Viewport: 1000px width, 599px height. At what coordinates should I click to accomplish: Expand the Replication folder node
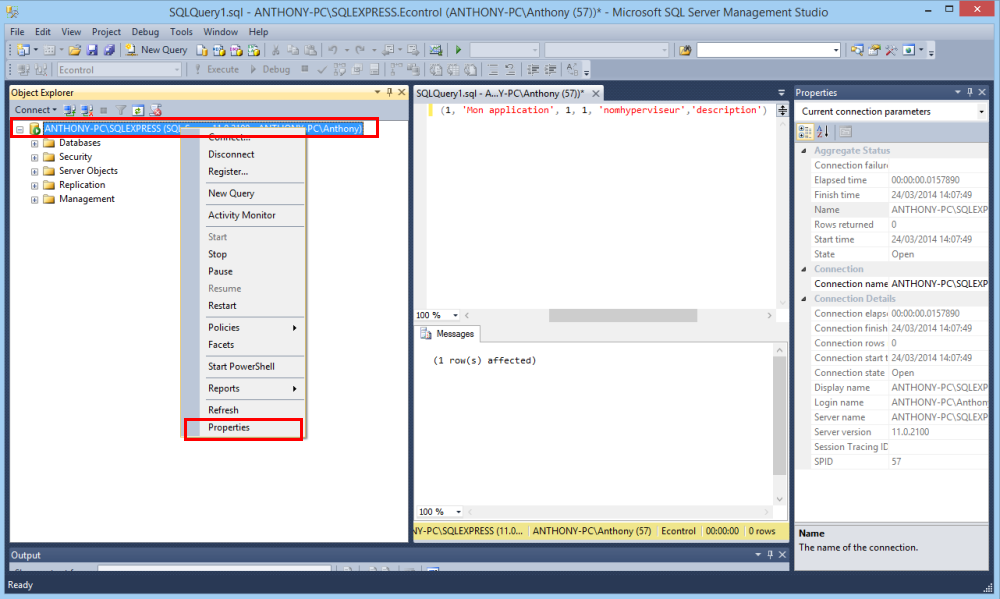click(x=34, y=186)
